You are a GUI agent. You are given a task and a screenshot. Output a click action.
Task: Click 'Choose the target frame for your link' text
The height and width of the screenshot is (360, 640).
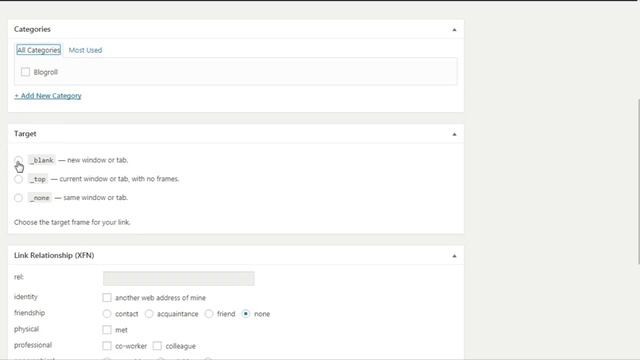pos(72,222)
